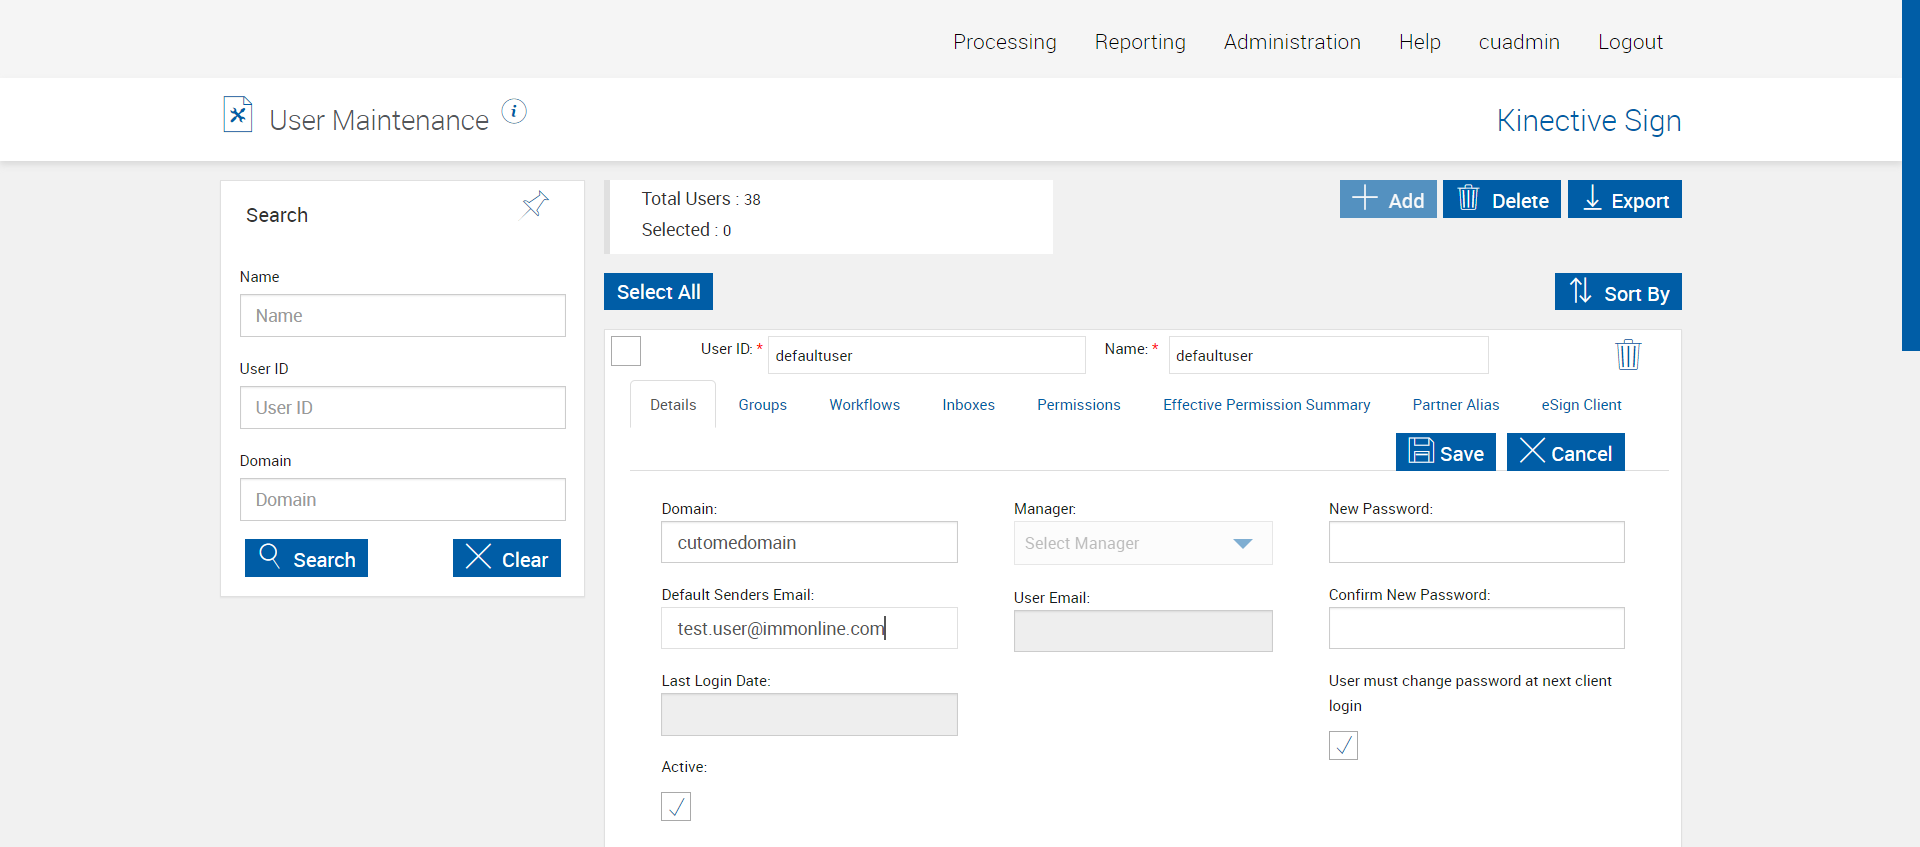The image size is (1920, 847).
Task: Click the trash icon on defaultuser row
Action: [x=1628, y=355]
